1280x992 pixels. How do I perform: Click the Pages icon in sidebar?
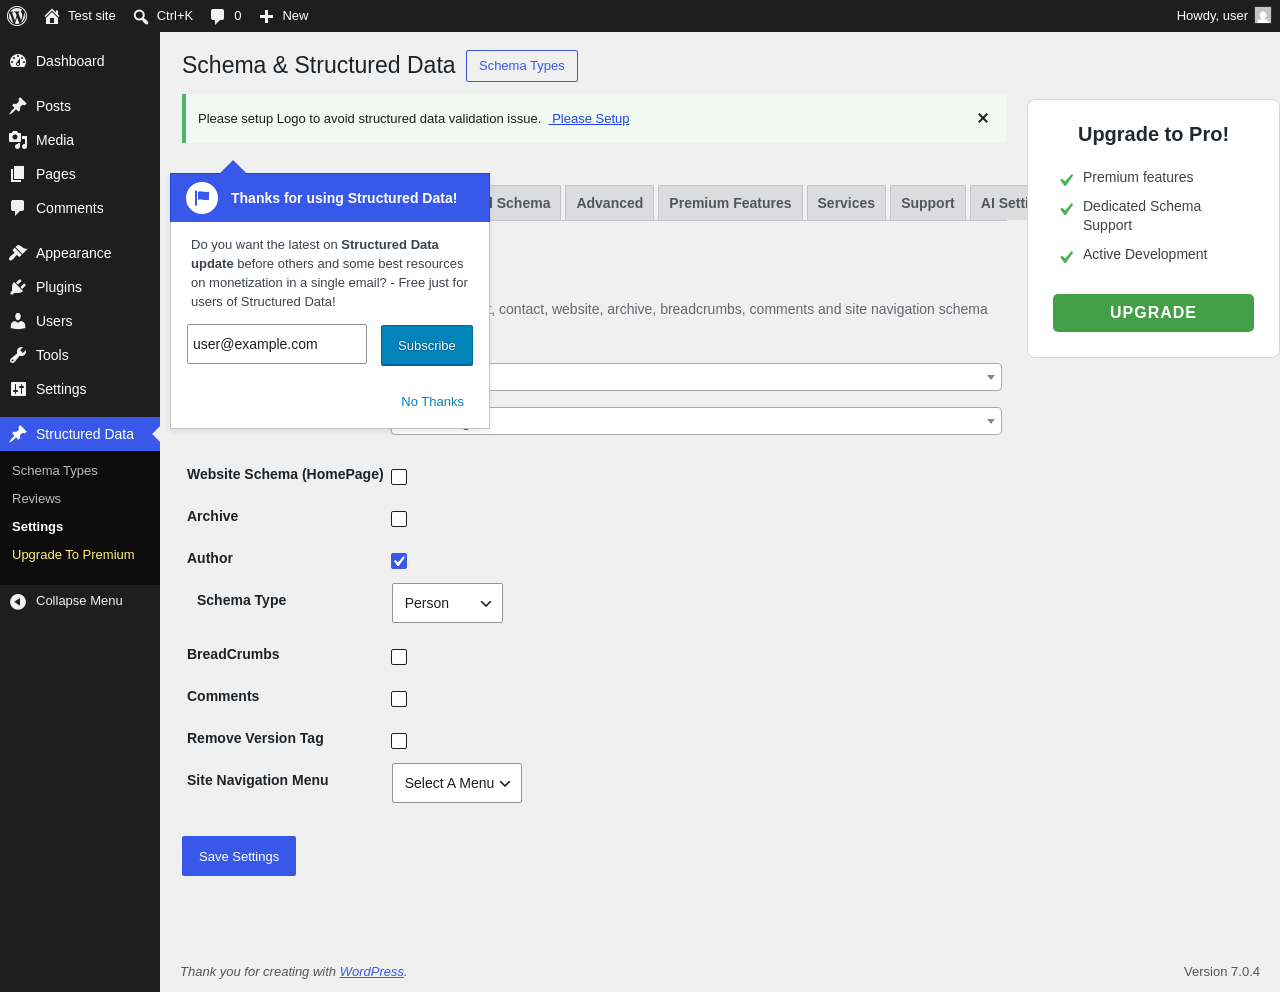point(18,174)
